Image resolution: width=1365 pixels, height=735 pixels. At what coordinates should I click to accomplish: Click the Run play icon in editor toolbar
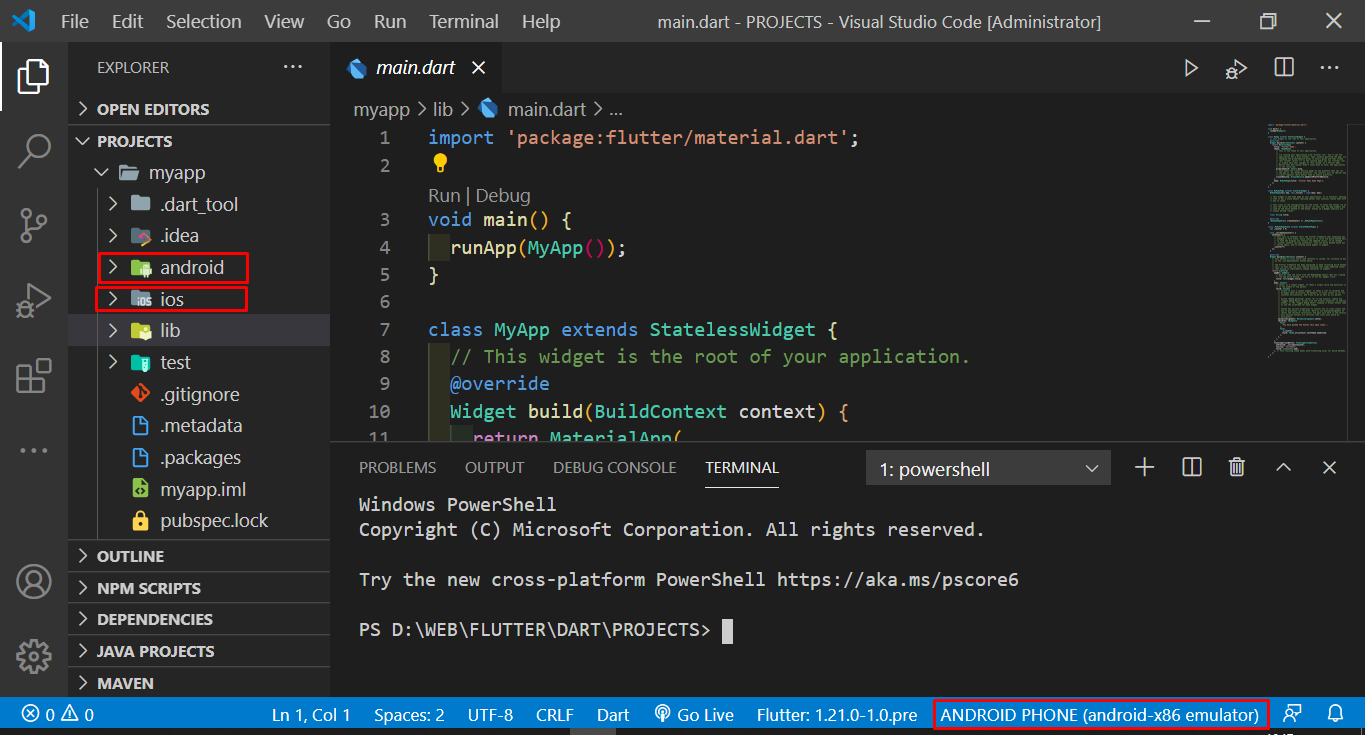click(1191, 68)
